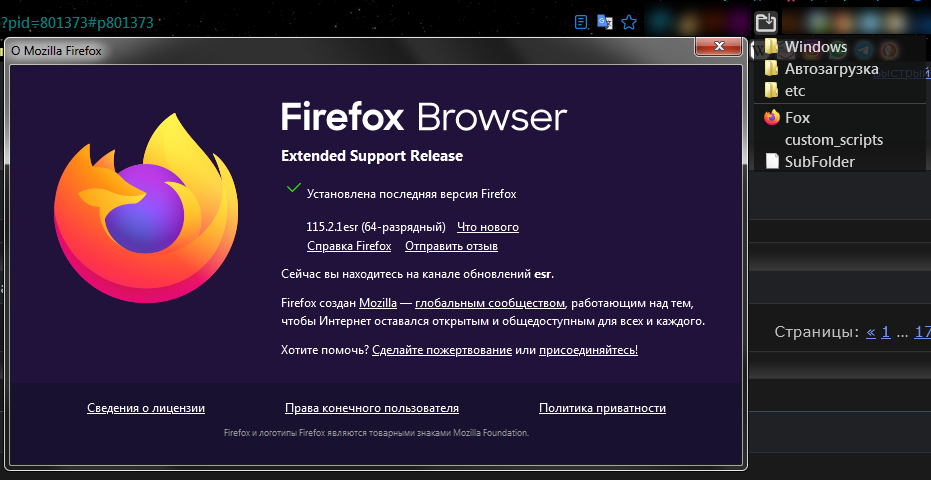Close the О Mozilla Firefox dialog
Screen dimensions: 931x480
[x=718, y=46]
